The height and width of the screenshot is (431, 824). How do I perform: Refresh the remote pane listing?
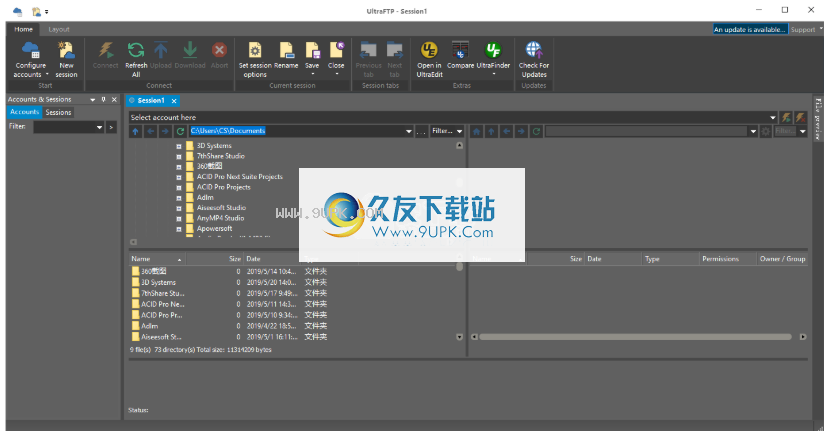pos(536,131)
